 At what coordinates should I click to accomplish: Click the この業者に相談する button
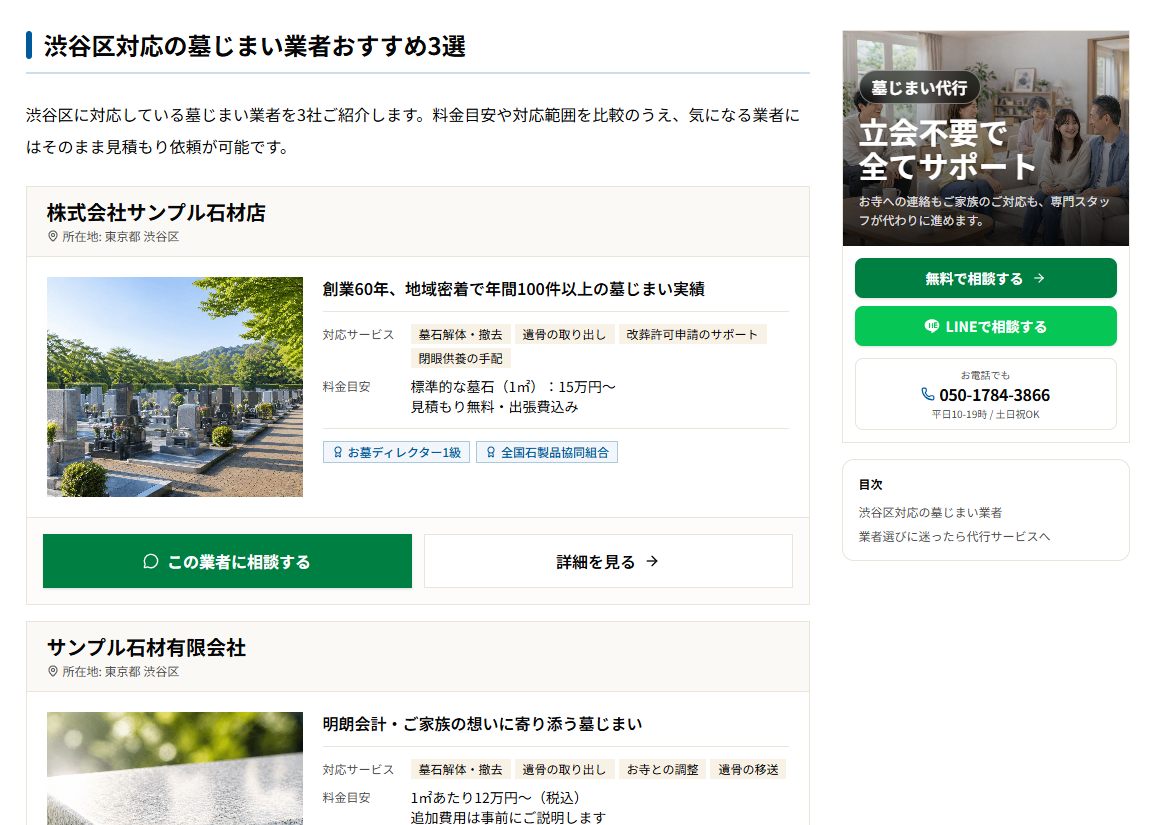point(227,561)
